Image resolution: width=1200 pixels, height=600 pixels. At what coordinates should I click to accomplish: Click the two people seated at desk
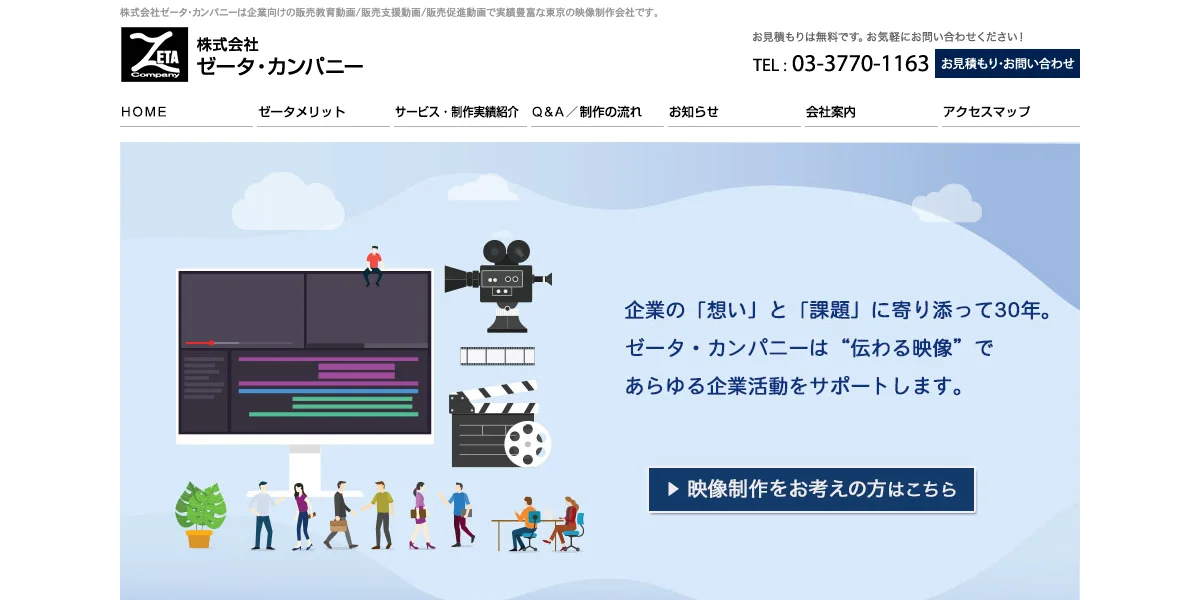point(539,525)
